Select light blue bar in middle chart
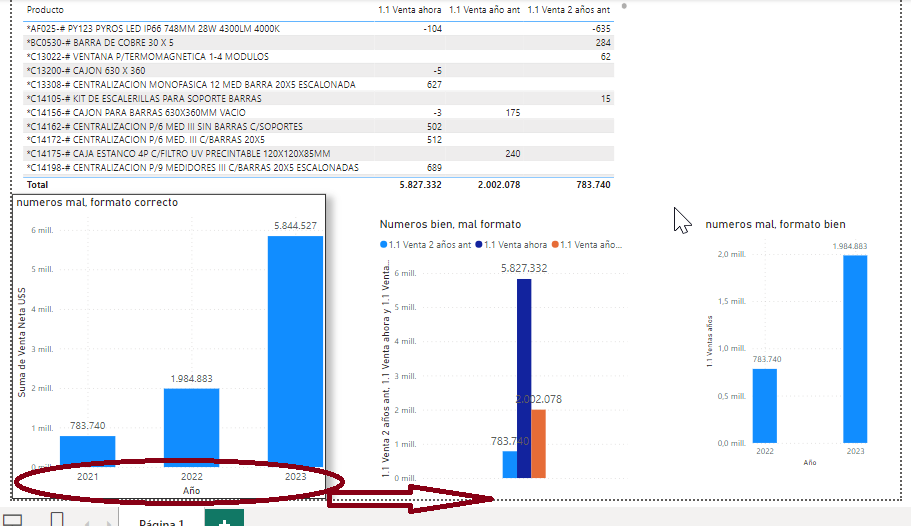Image resolution: width=911 pixels, height=526 pixels. click(x=510, y=464)
